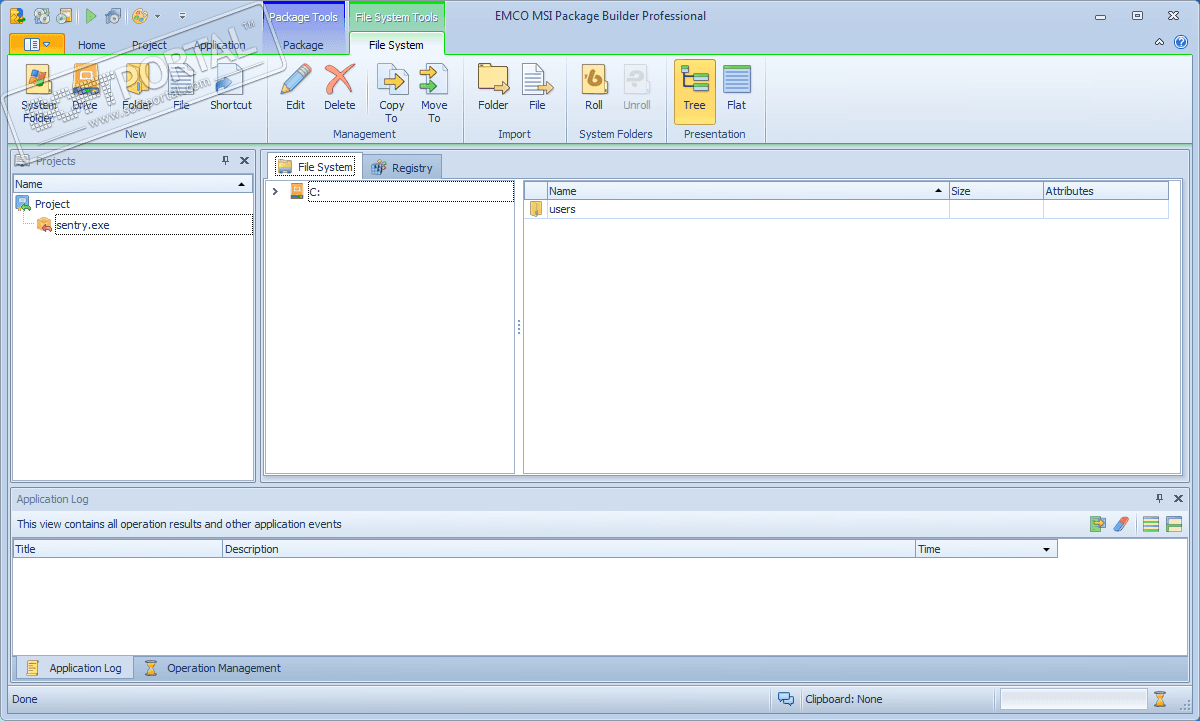
Task: Pin the Projects panel
Action: coord(225,161)
